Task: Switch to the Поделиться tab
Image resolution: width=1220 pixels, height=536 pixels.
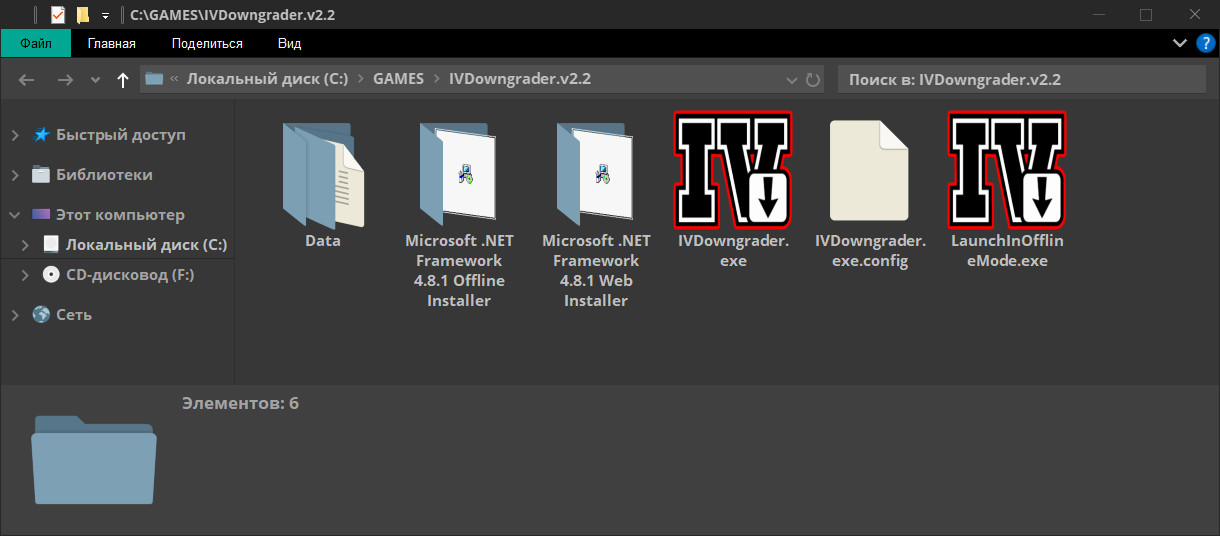Action: click(207, 43)
